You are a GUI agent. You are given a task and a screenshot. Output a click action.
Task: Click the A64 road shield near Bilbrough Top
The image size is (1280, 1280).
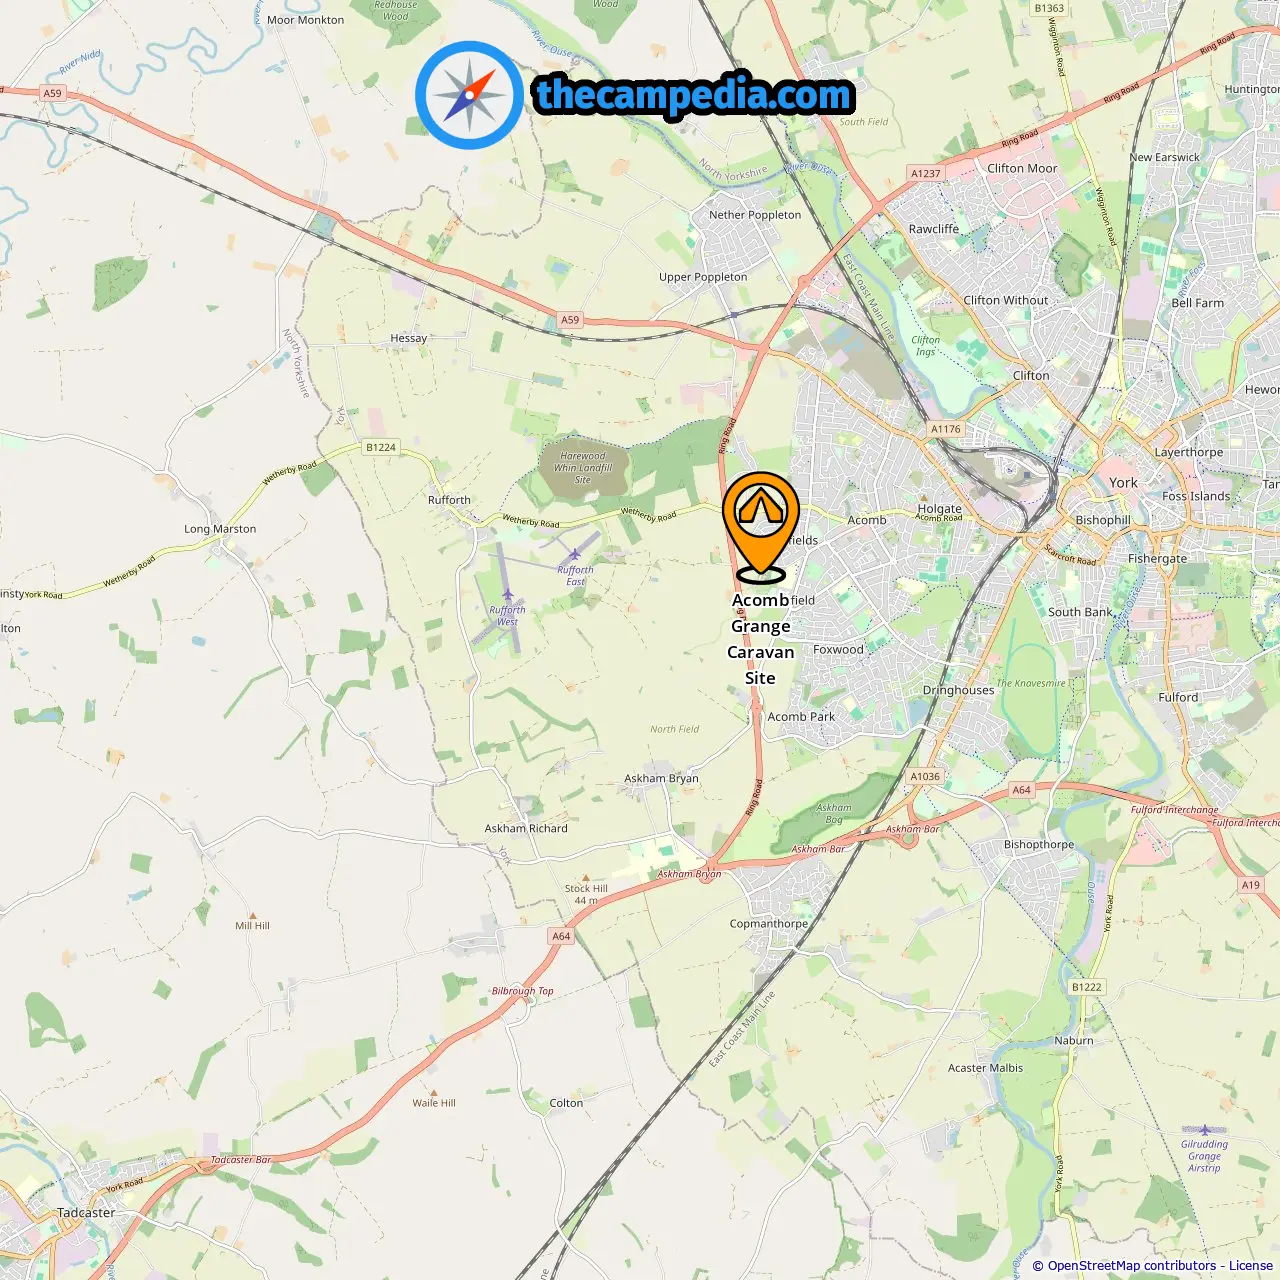click(x=562, y=936)
